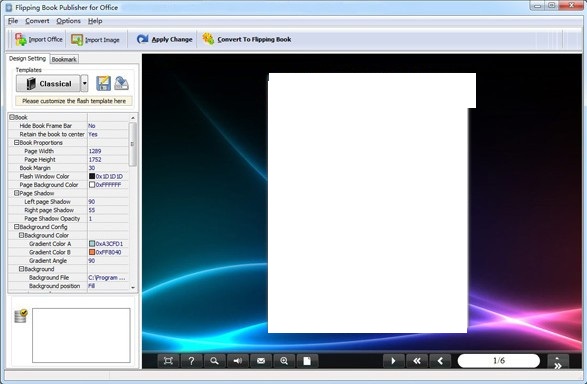Open the template dropdown arrow next to Classical

tap(85, 83)
